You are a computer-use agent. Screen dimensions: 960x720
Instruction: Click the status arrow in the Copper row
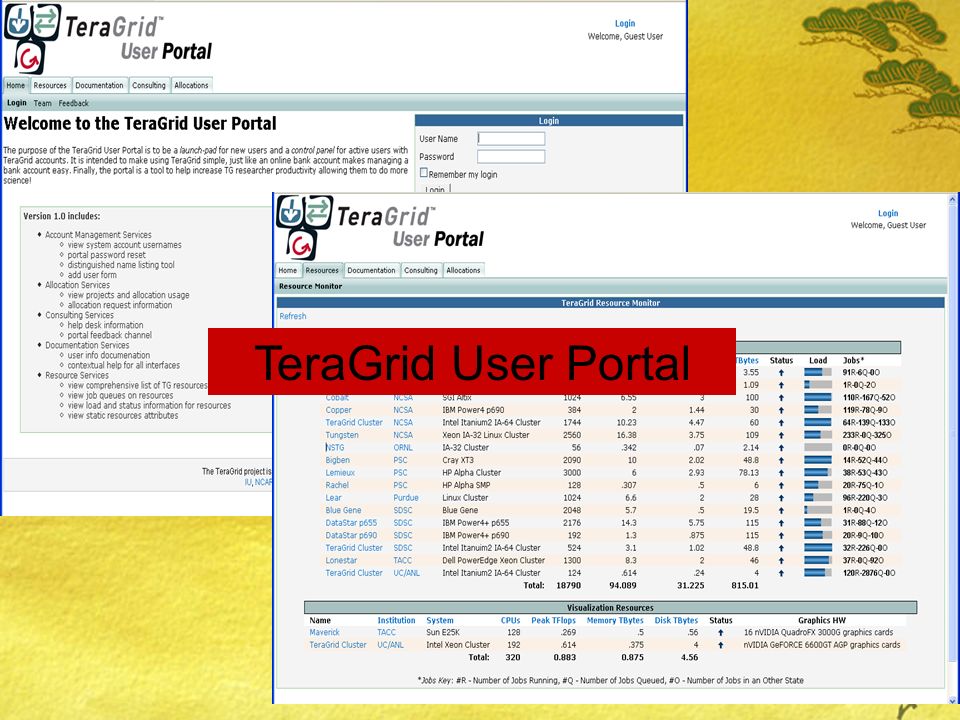coord(781,410)
